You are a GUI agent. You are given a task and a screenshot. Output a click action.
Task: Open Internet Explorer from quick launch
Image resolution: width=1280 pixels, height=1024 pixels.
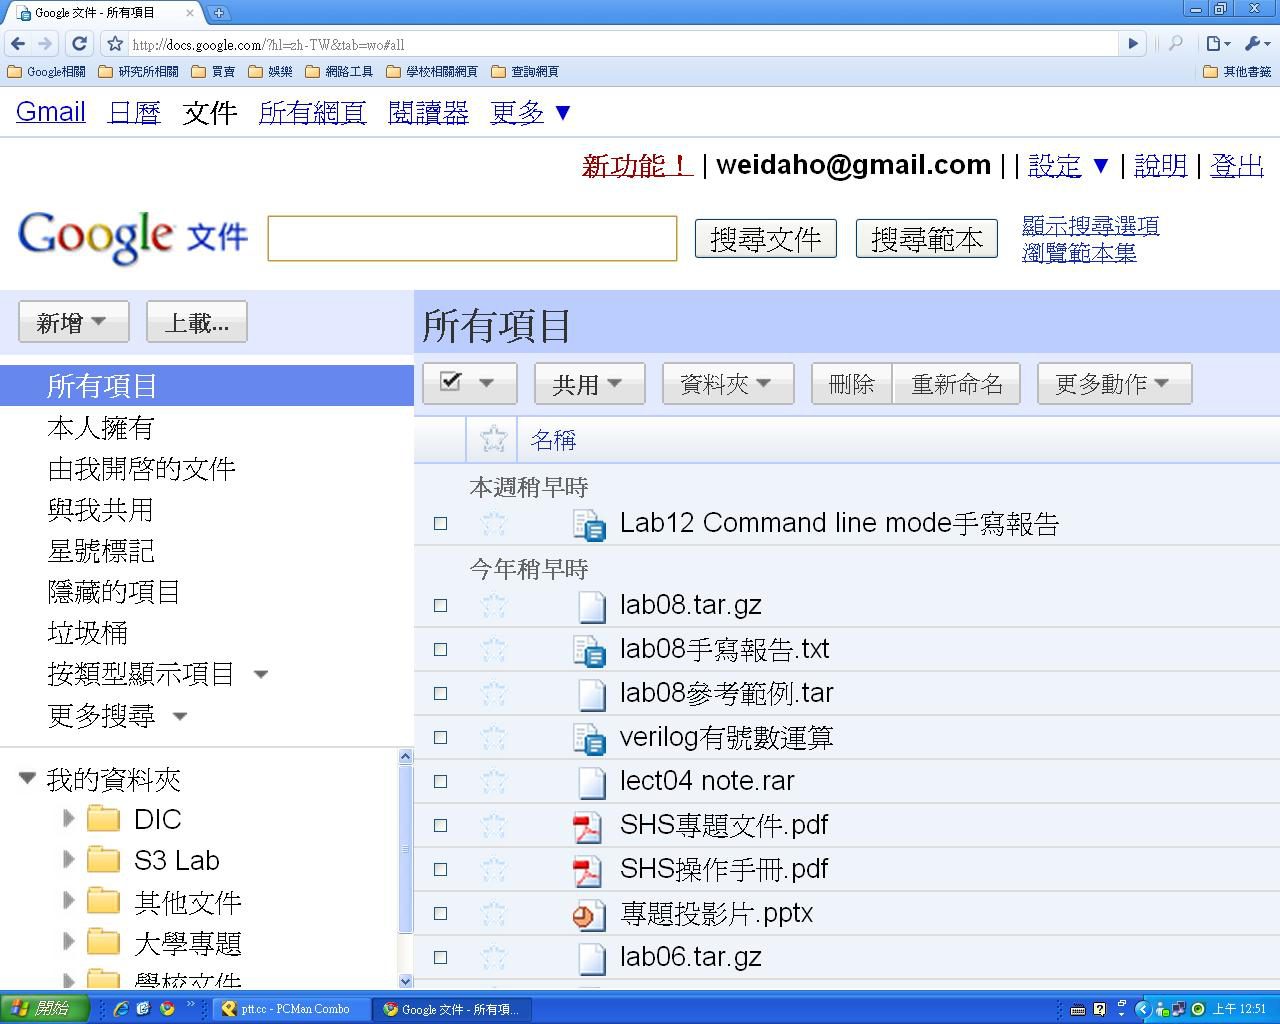[121, 1009]
